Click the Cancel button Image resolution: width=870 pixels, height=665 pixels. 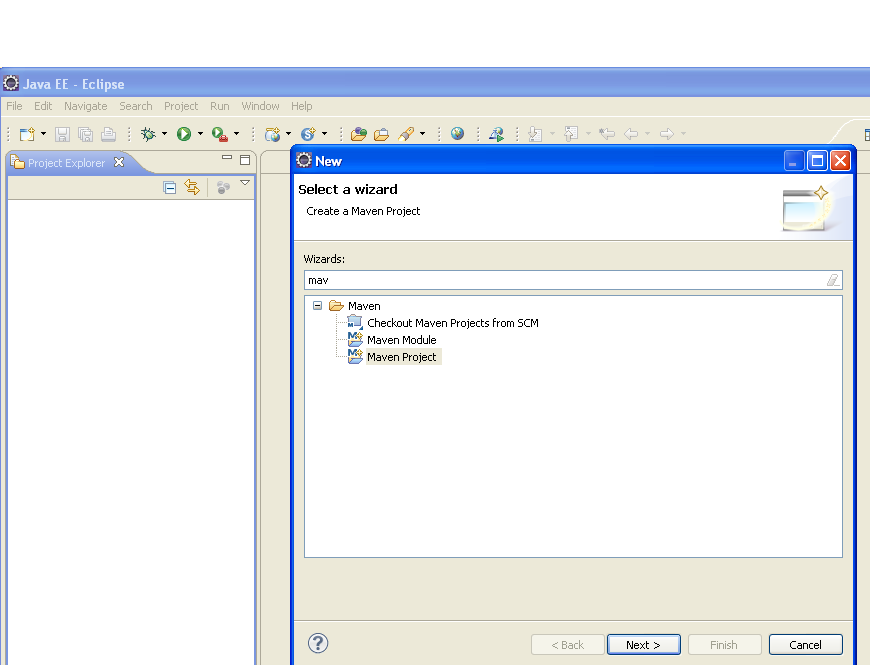click(806, 645)
